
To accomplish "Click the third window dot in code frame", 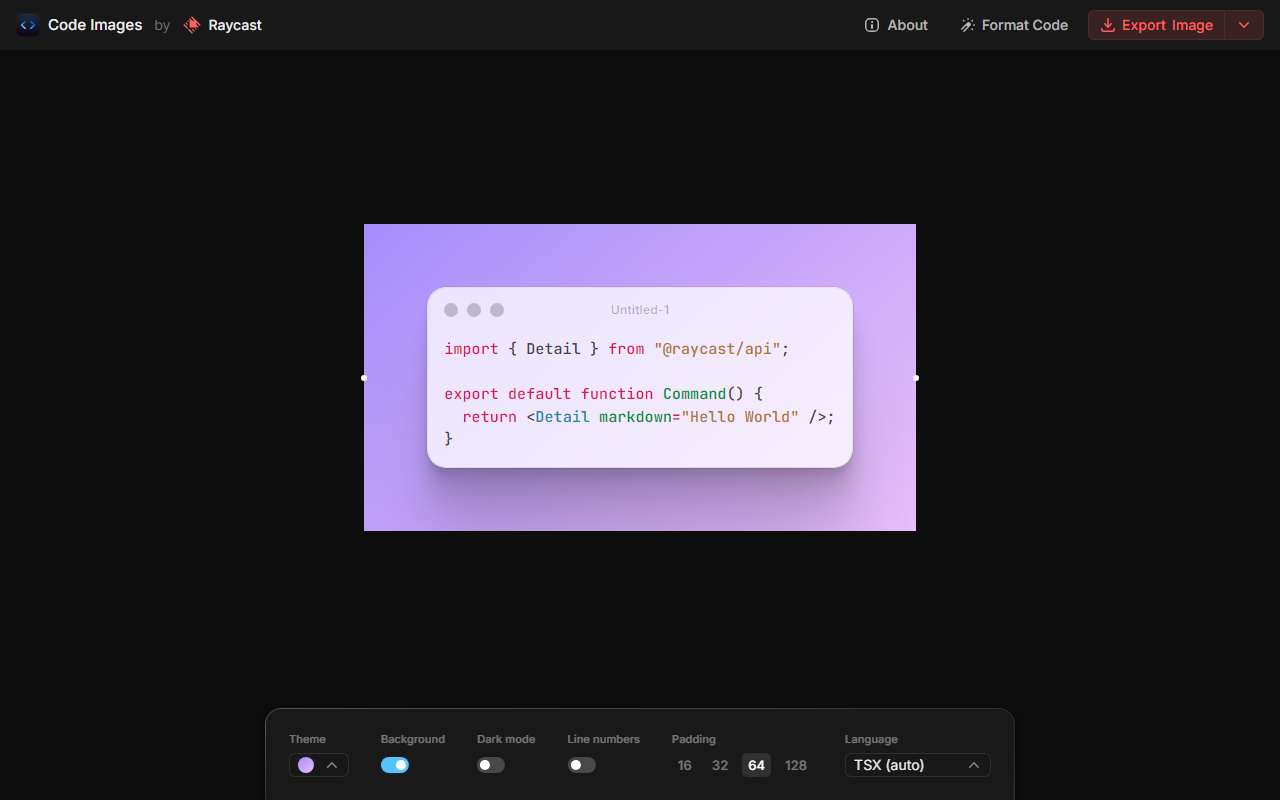I will (497, 310).
